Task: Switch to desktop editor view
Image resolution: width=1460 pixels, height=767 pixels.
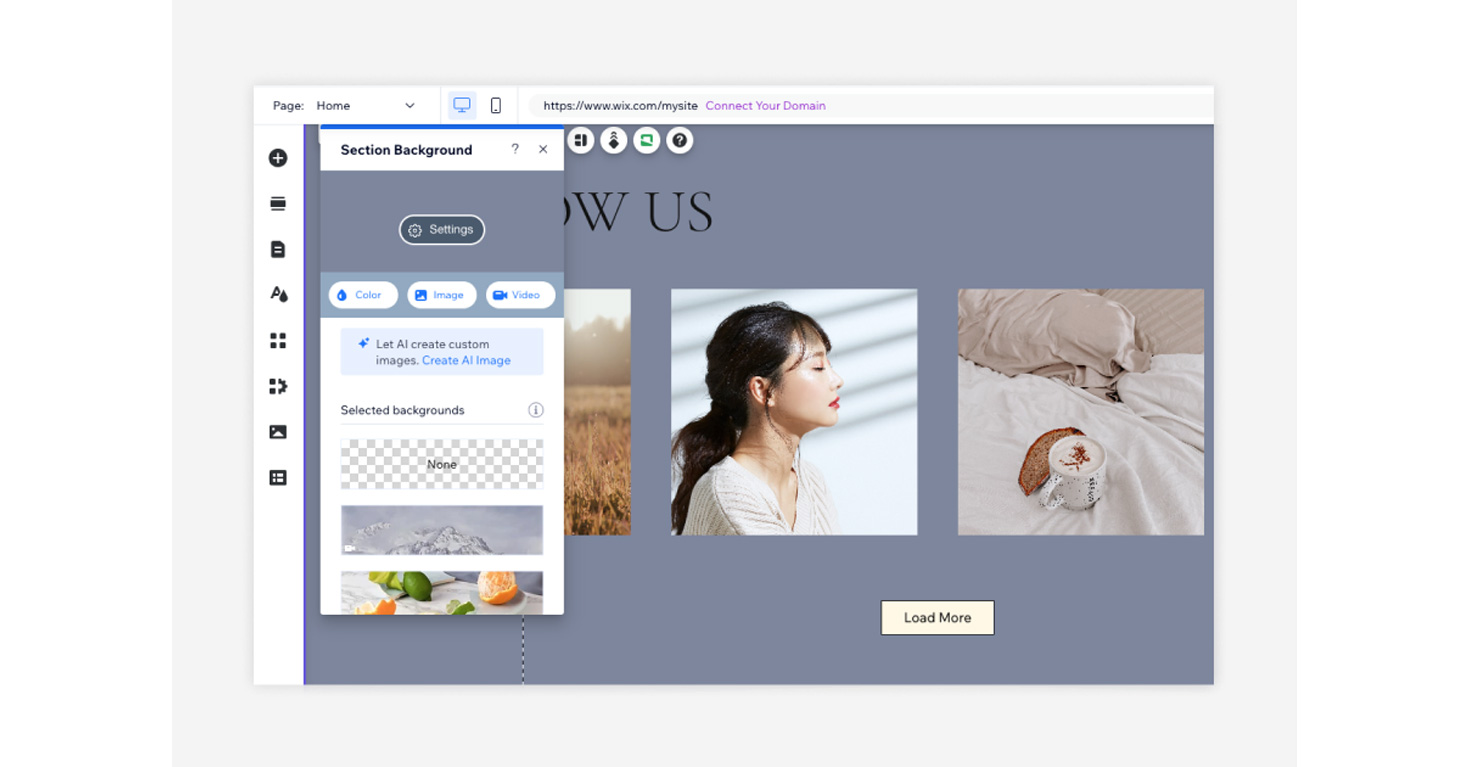Action: (x=461, y=105)
